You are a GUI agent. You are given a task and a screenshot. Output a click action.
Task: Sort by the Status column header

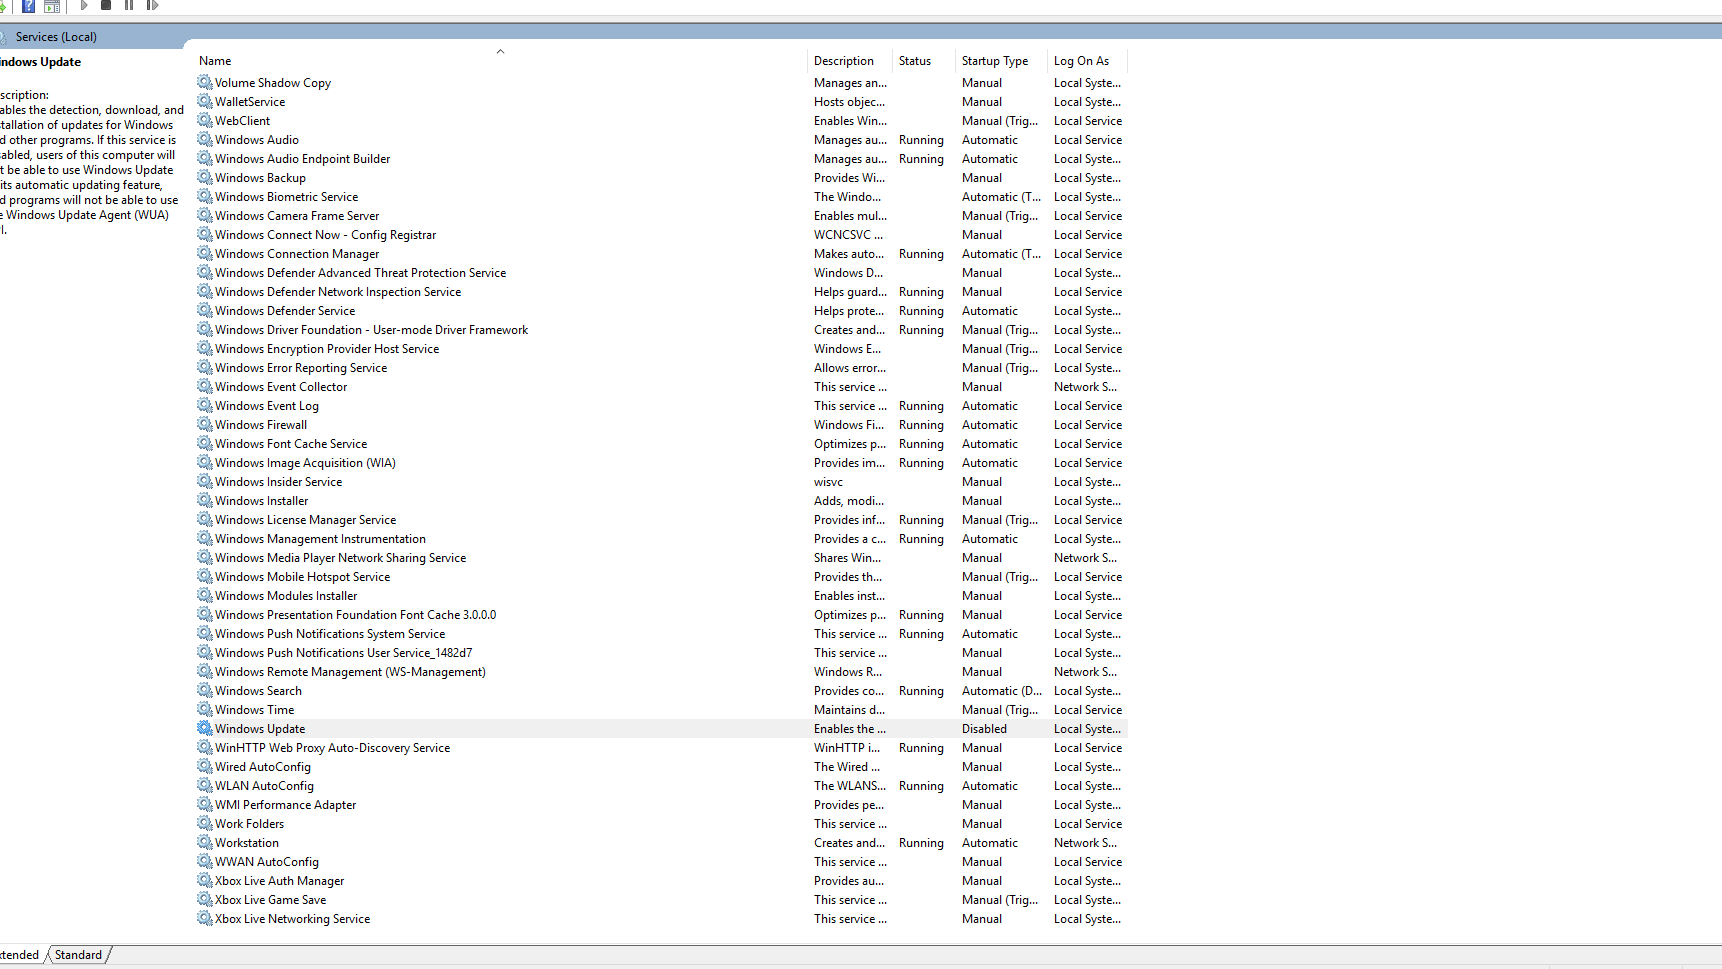923,61
